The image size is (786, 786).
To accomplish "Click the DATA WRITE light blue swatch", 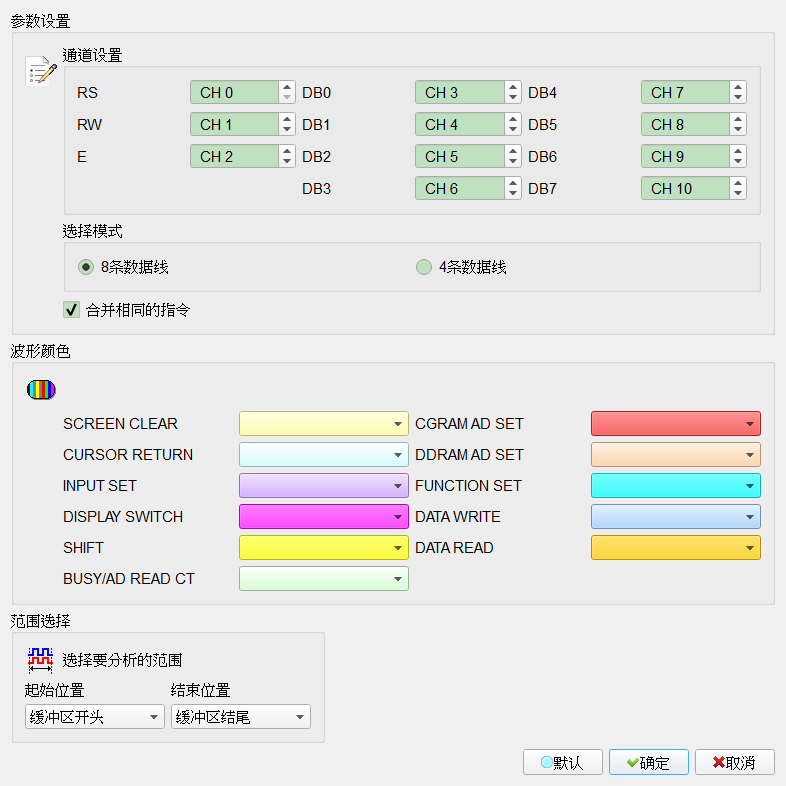I will pyautogui.click(x=676, y=517).
